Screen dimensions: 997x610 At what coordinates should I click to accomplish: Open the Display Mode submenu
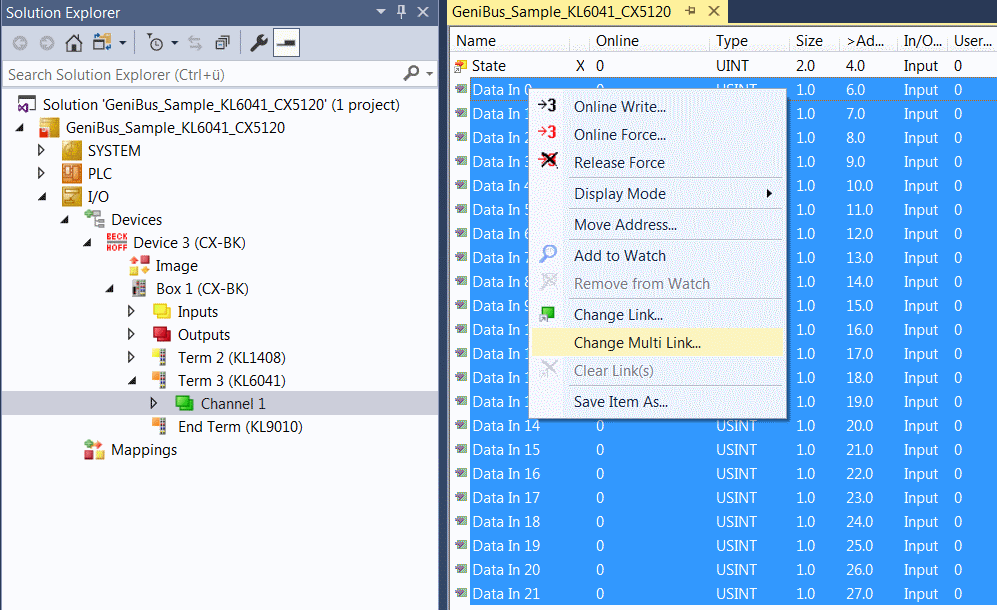657,194
